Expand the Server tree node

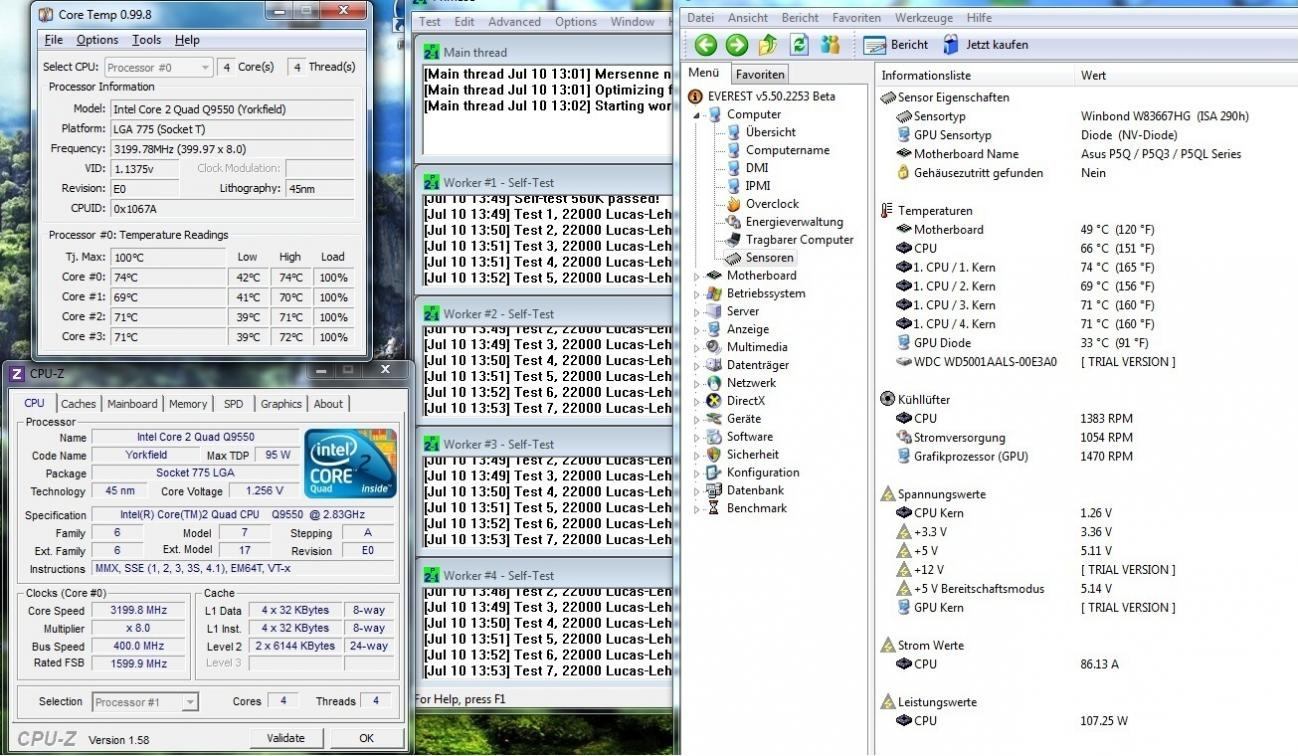click(x=697, y=312)
